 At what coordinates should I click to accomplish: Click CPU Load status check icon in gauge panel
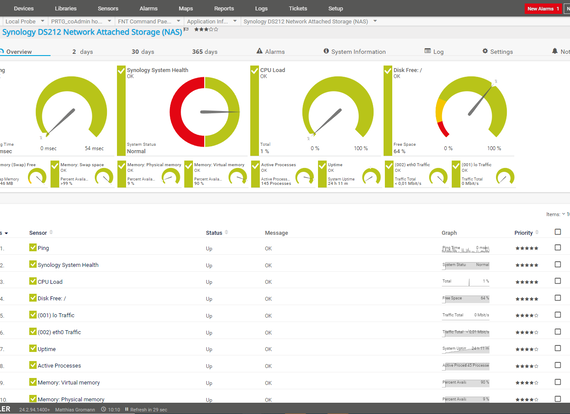pos(254,70)
